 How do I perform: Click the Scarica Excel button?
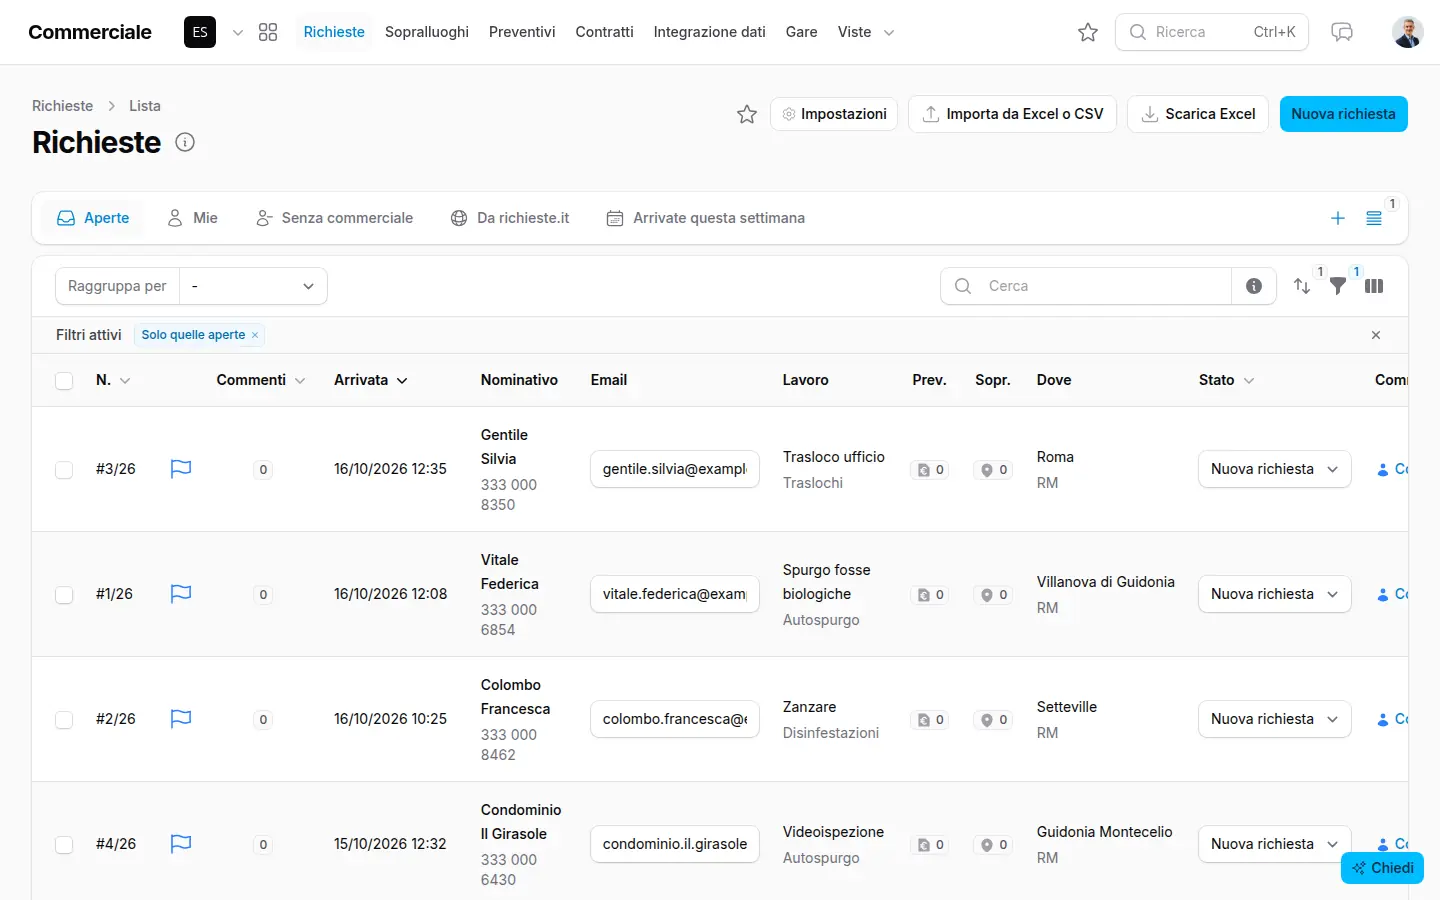pyautogui.click(x=1198, y=114)
